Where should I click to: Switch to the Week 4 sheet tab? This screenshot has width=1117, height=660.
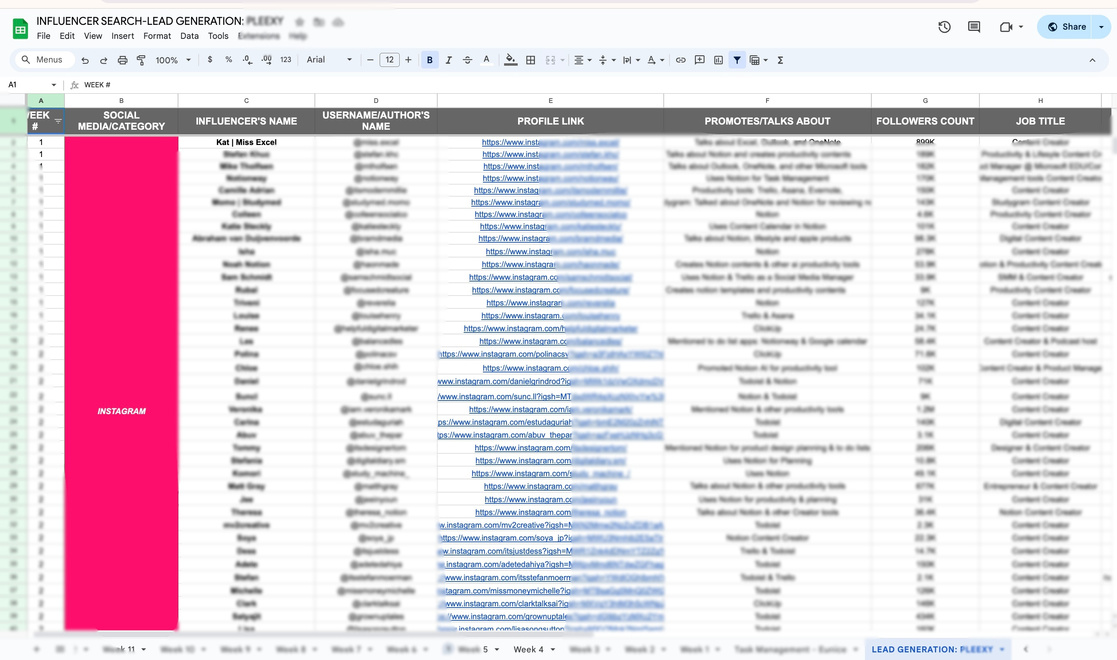(528, 649)
